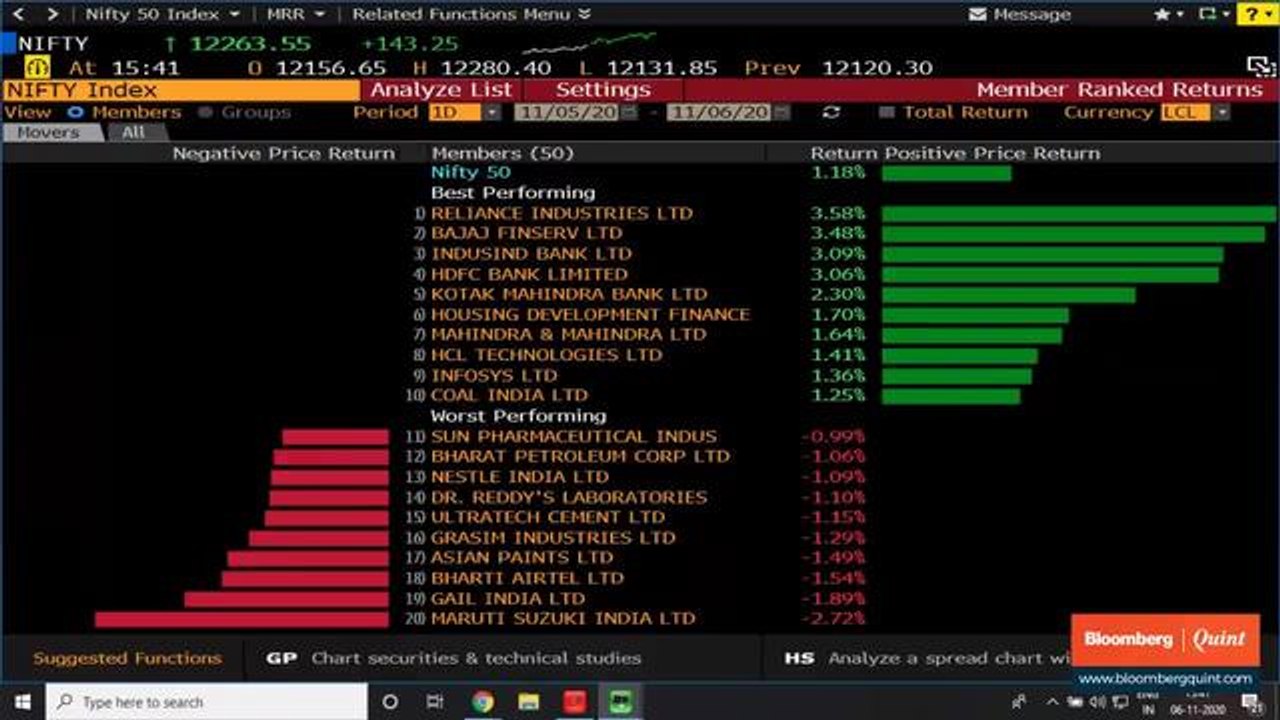The width and height of the screenshot is (1280, 720).
Task: Select BAJAJ FINSERV LTD row
Action: pyautogui.click(x=526, y=233)
